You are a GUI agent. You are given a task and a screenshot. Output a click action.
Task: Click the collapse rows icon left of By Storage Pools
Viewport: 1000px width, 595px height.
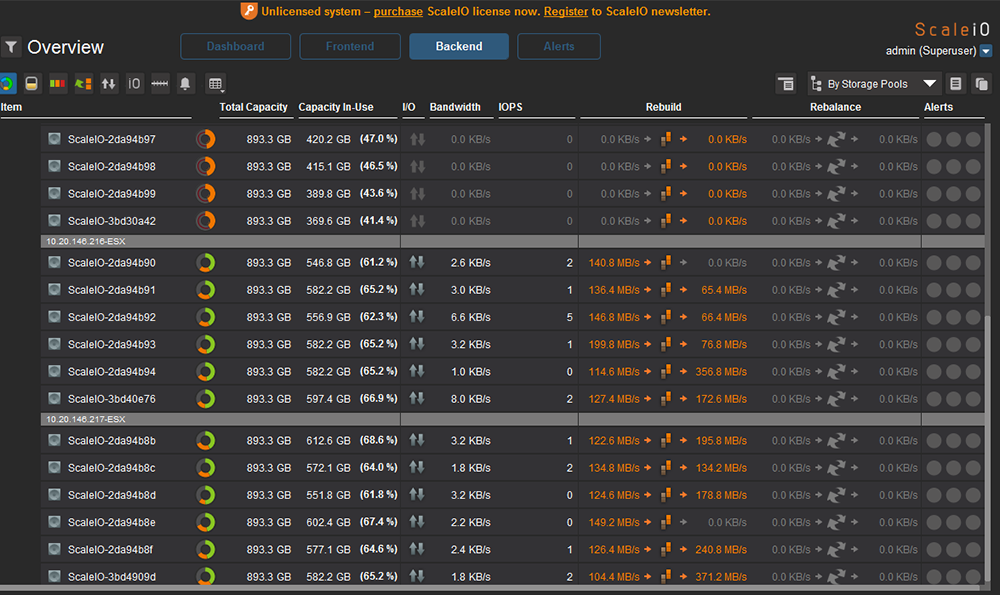click(786, 84)
